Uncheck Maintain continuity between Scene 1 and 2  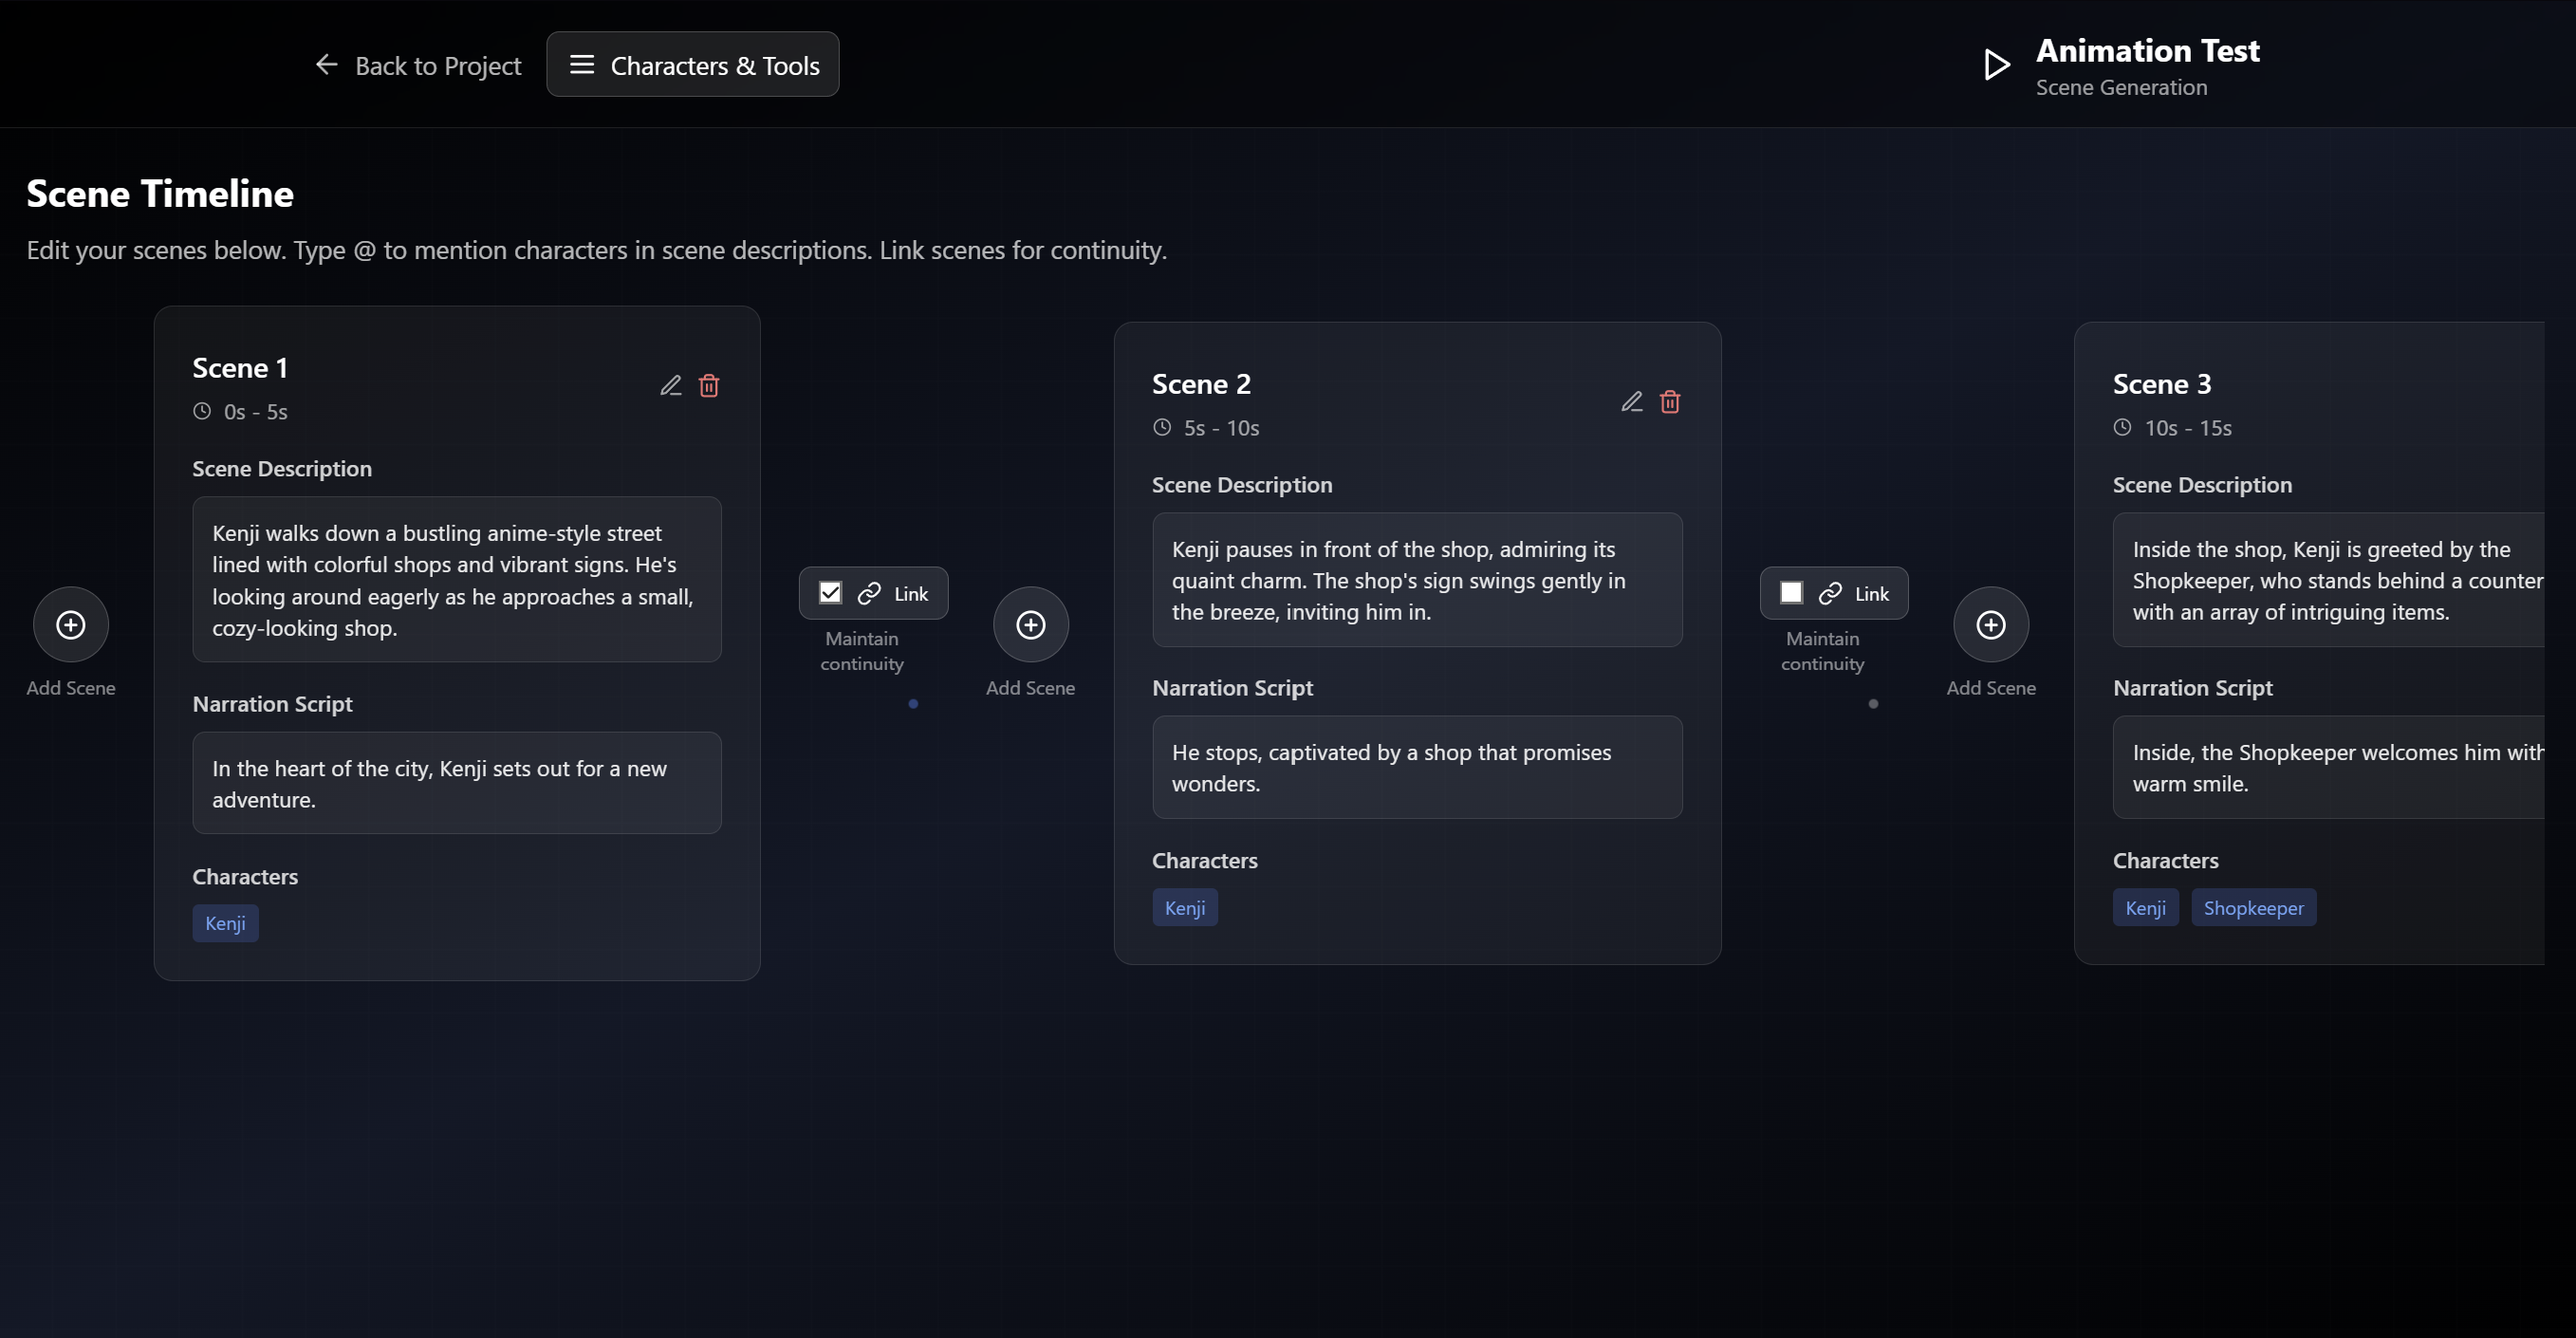pos(830,592)
